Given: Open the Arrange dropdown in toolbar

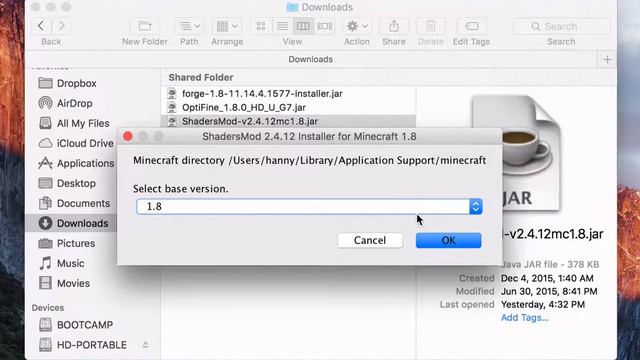Looking at the screenshot, I should coord(227,26).
